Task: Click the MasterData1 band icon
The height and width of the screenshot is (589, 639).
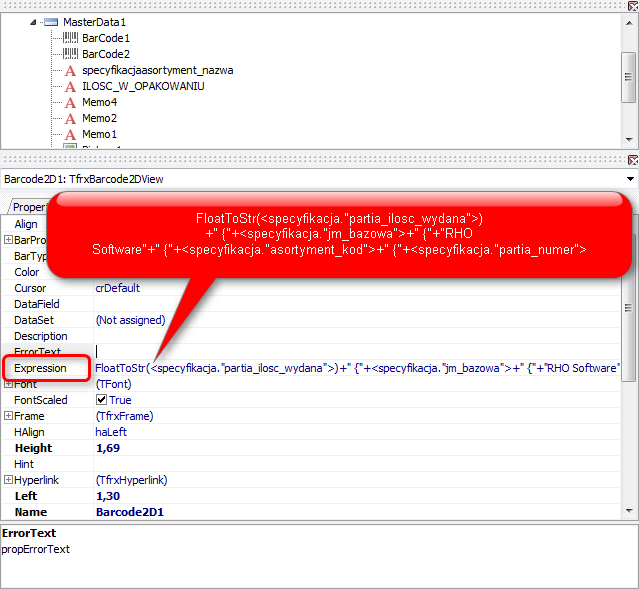Action: tap(51, 22)
